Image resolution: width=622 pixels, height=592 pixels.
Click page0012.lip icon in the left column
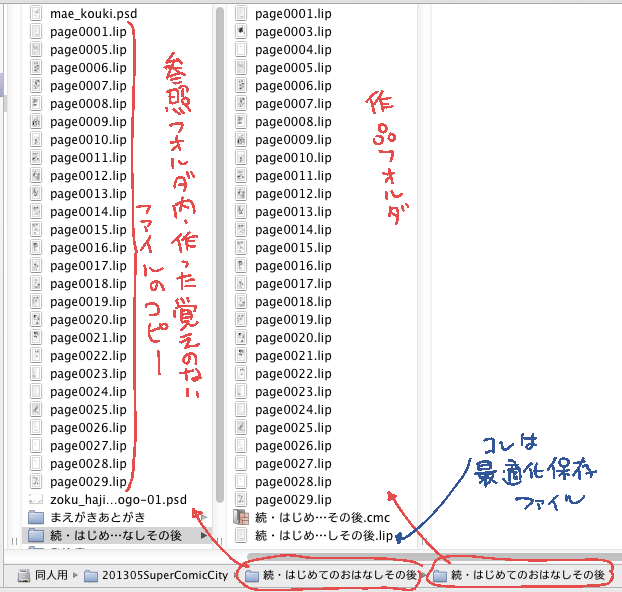point(36,175)
